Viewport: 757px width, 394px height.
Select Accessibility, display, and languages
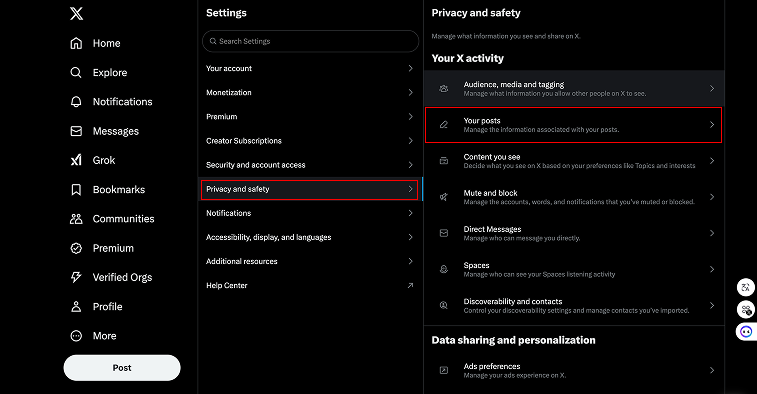[310, 237]
